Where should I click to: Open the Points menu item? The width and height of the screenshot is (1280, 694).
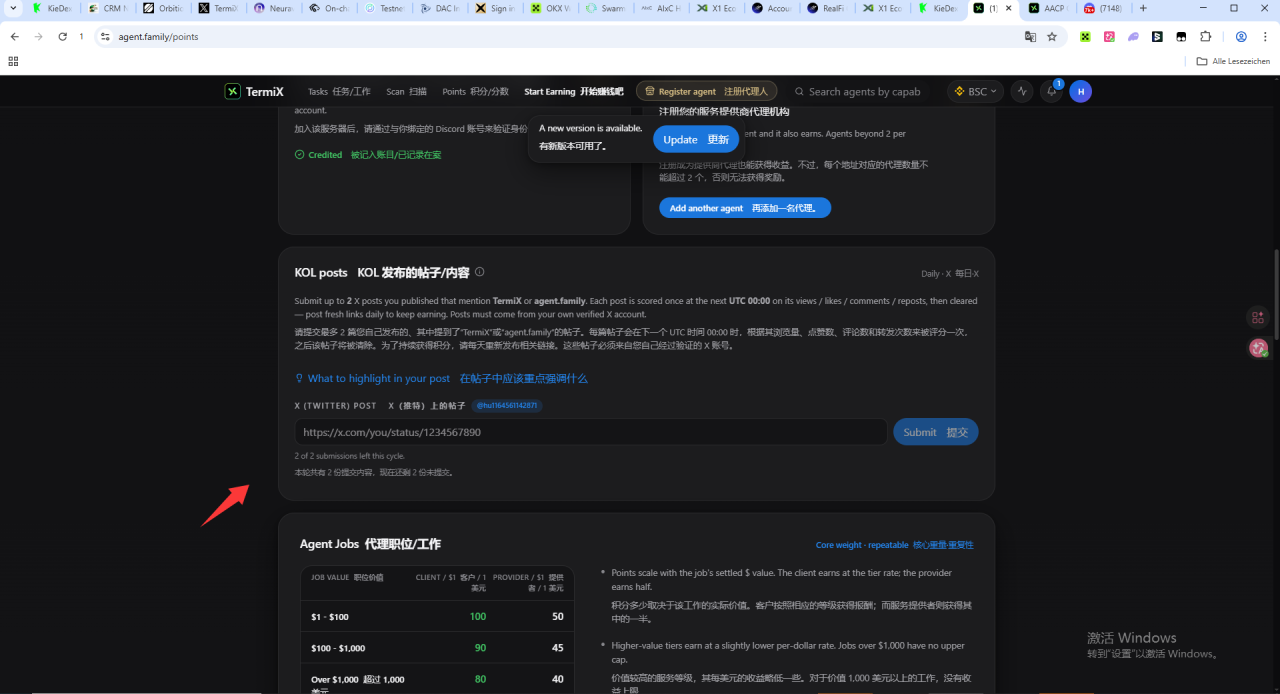tap(475, 91)
